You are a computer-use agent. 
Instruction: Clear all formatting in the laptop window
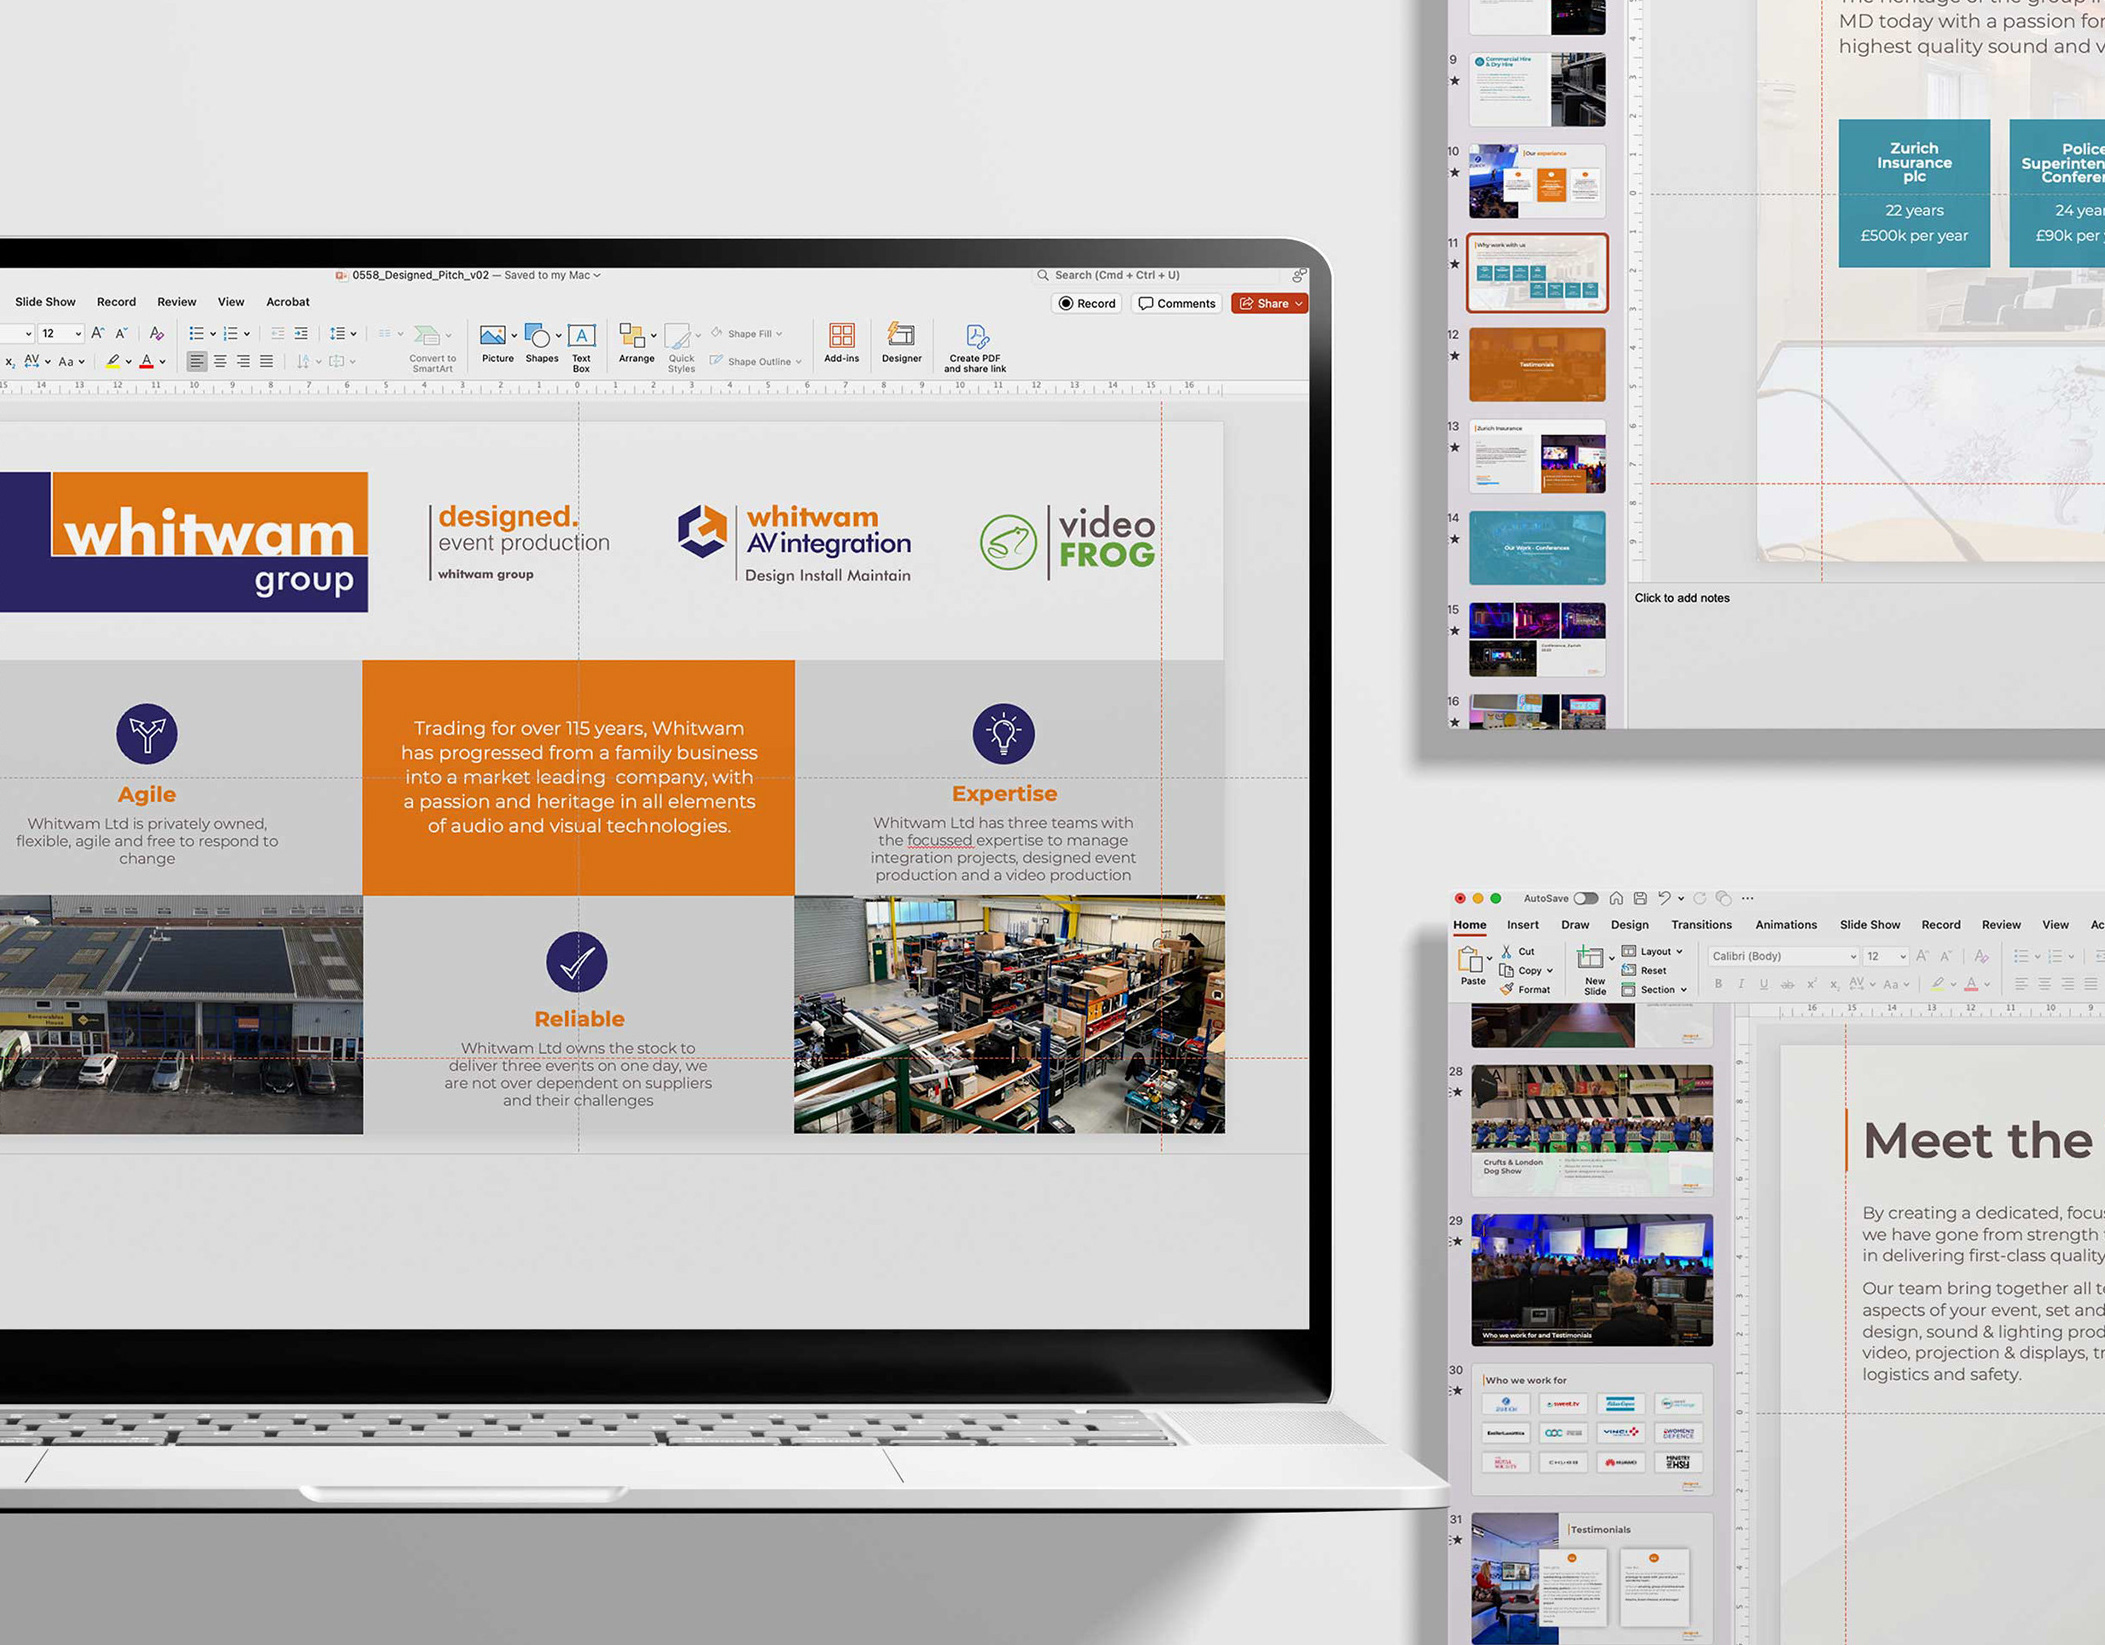[x=156, y=334]
